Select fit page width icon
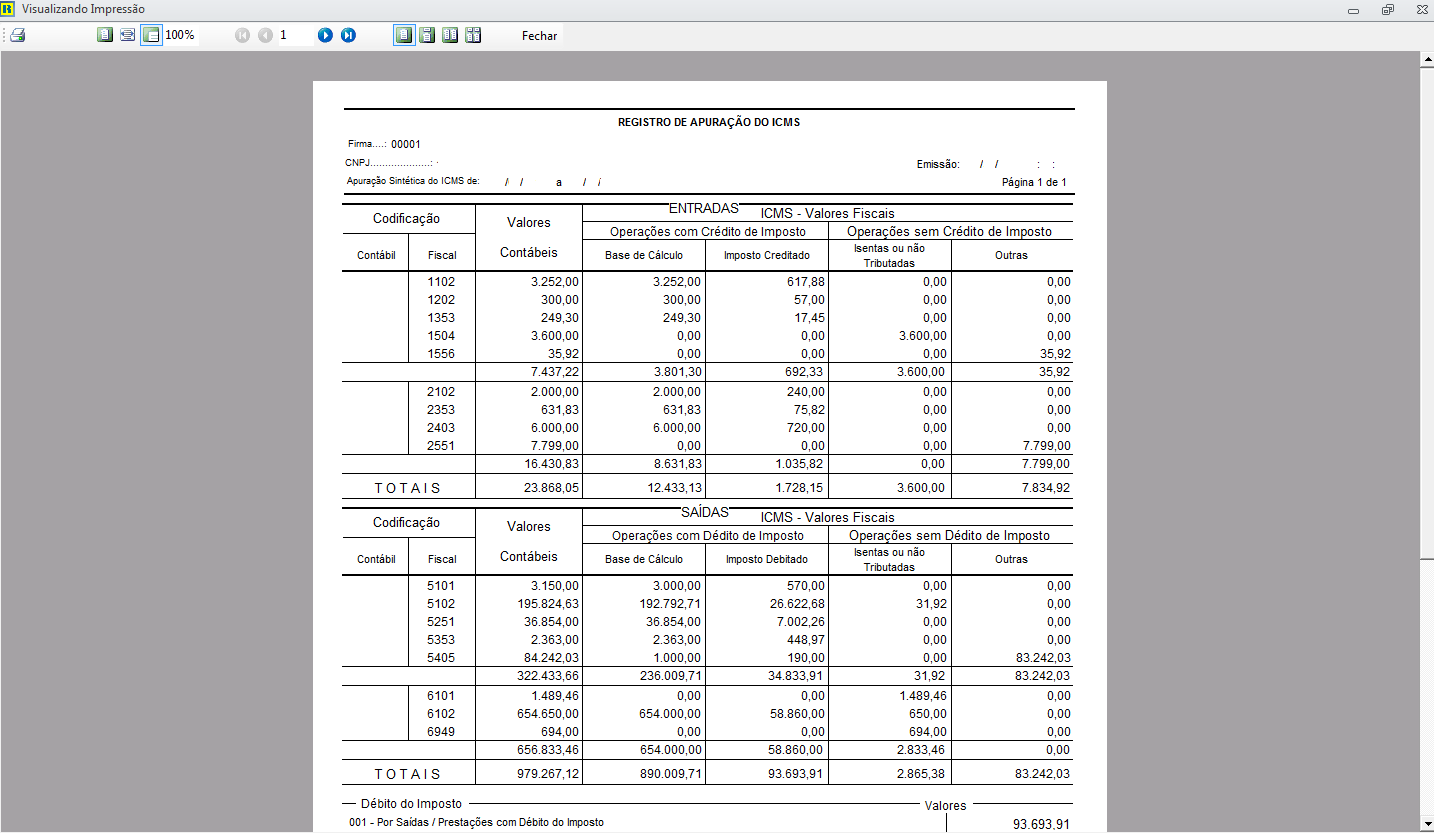 point(127,35)
